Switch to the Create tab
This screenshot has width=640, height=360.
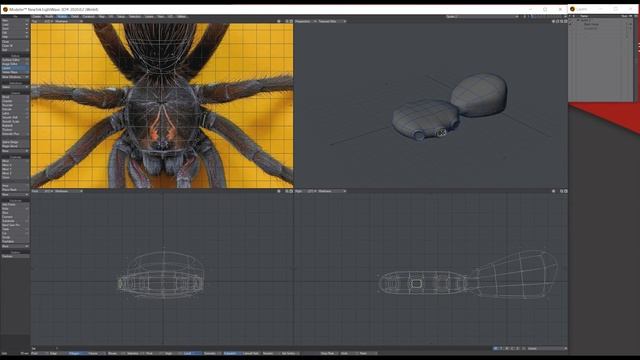[37, 16]
